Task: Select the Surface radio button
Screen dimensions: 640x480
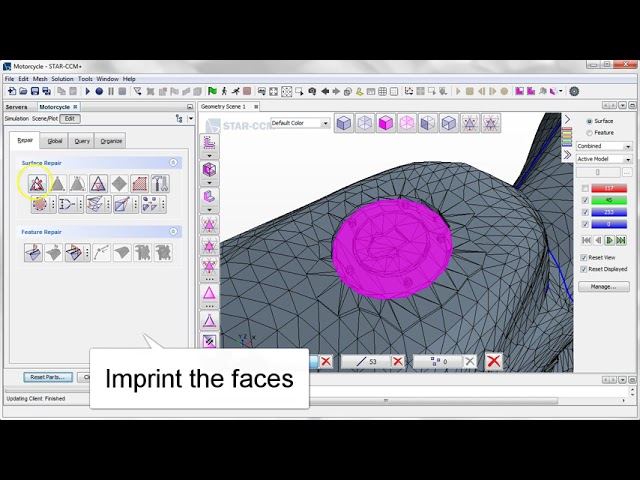Action: (589, 121)
